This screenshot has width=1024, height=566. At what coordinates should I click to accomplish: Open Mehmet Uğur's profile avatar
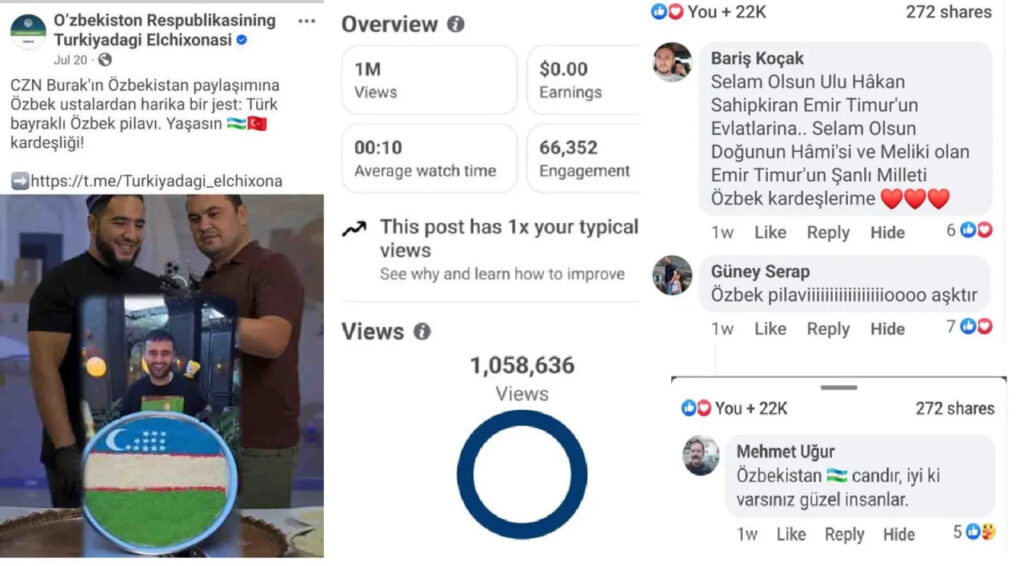pos(701,456)
